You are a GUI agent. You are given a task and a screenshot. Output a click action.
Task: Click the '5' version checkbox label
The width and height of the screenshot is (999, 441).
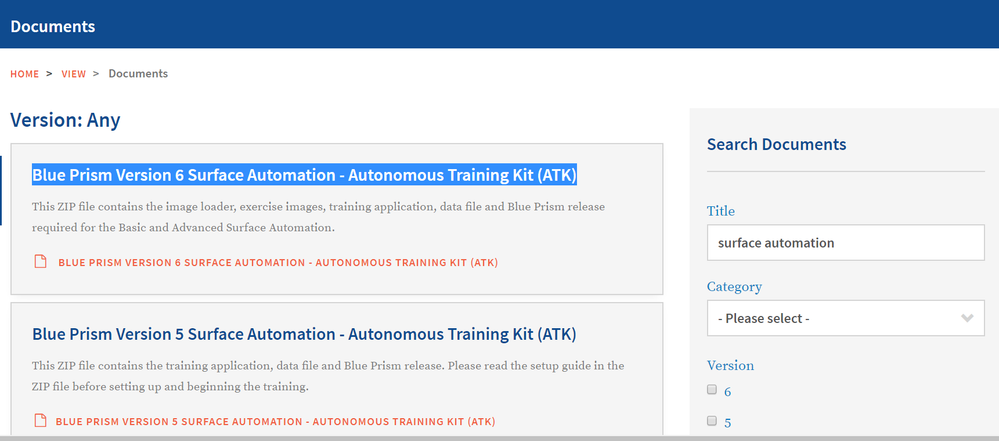(x=728, y=423)
